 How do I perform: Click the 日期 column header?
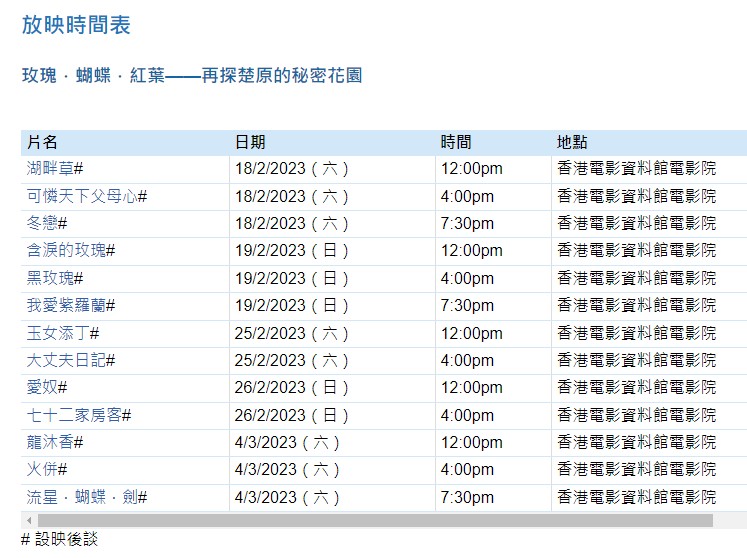coord(250,142)
